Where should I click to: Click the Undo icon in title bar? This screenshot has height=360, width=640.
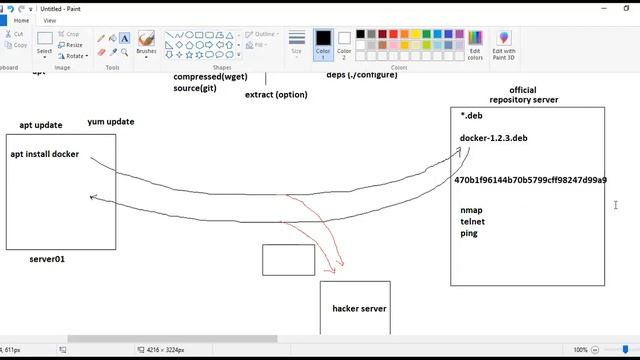tap(11, 9)
